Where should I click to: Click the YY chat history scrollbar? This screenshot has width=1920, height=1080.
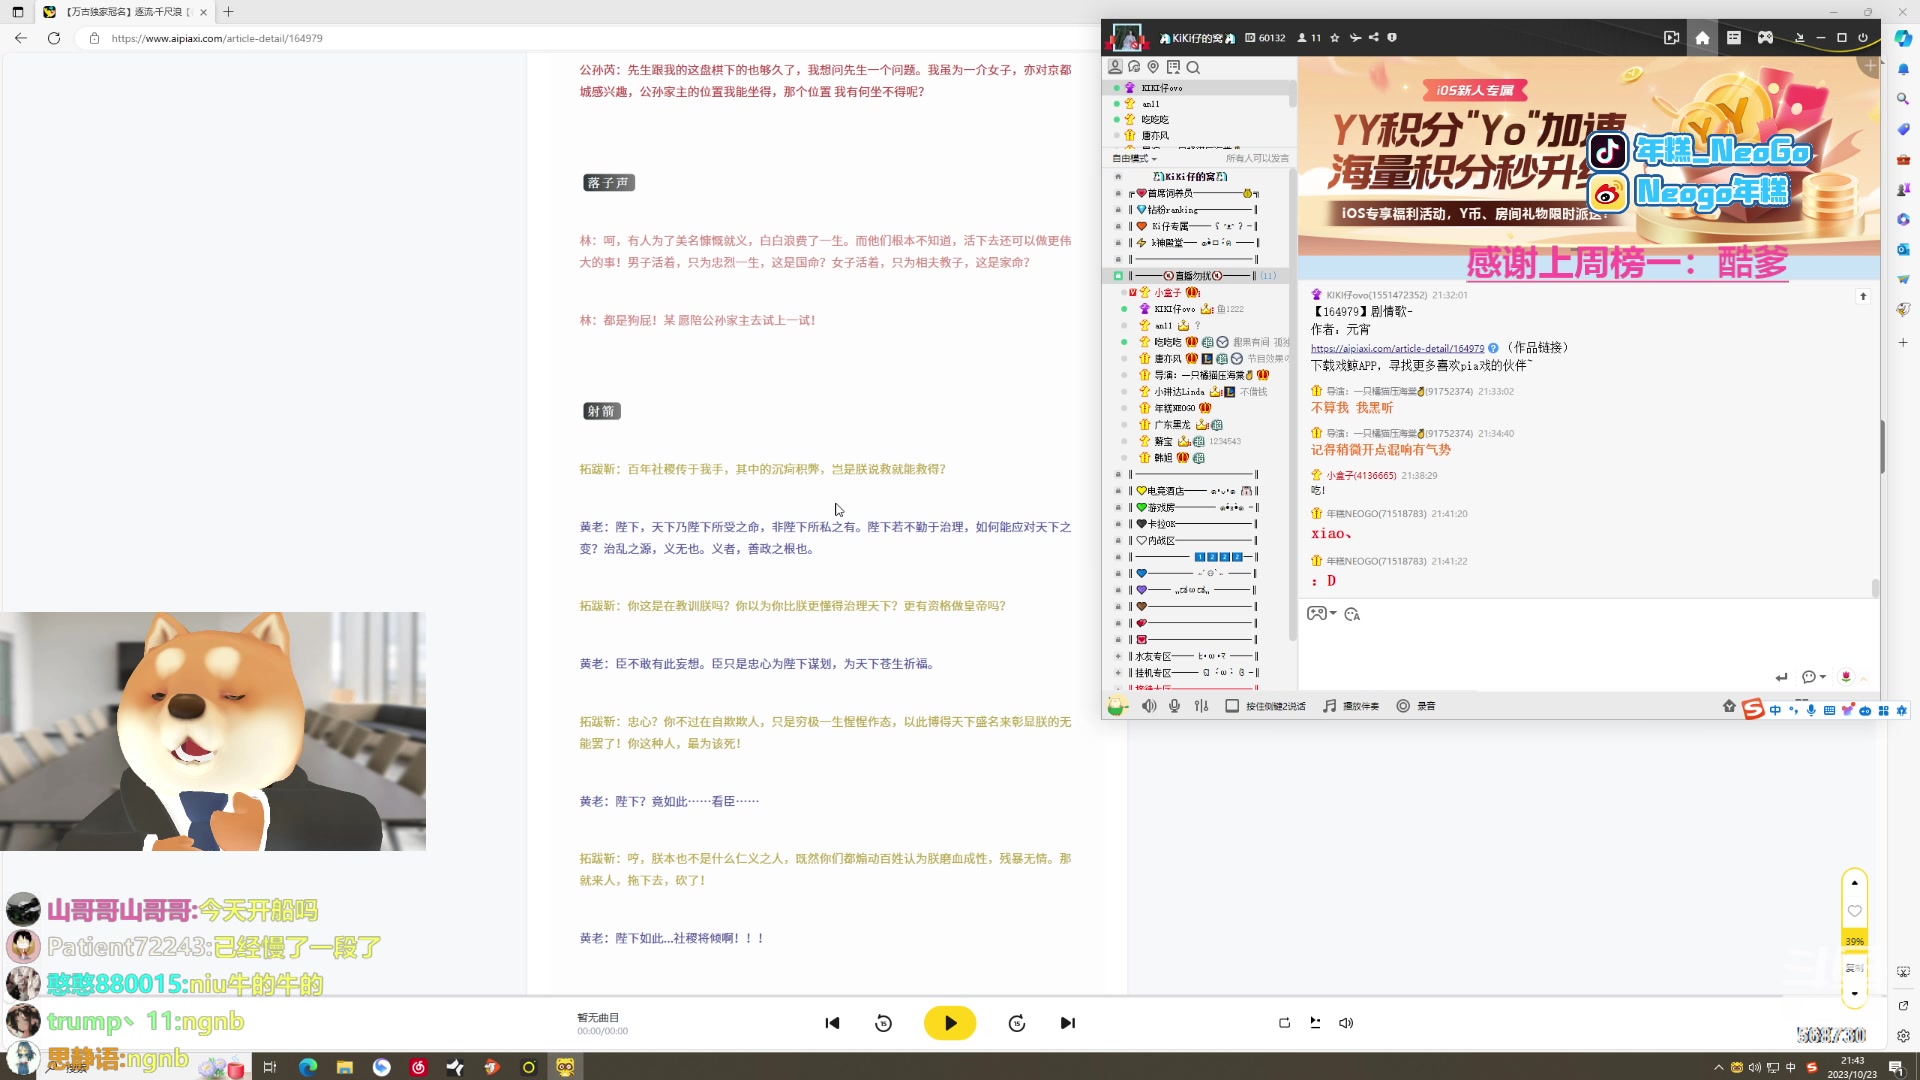tap(1875, 588)
